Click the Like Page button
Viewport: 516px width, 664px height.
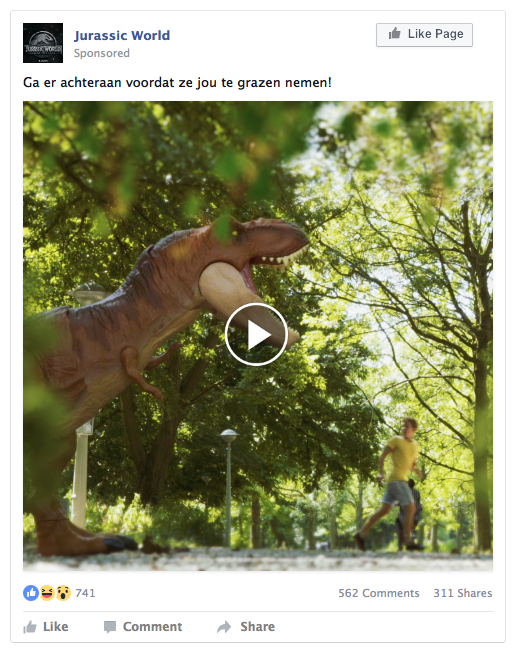(x=424, y=35)
